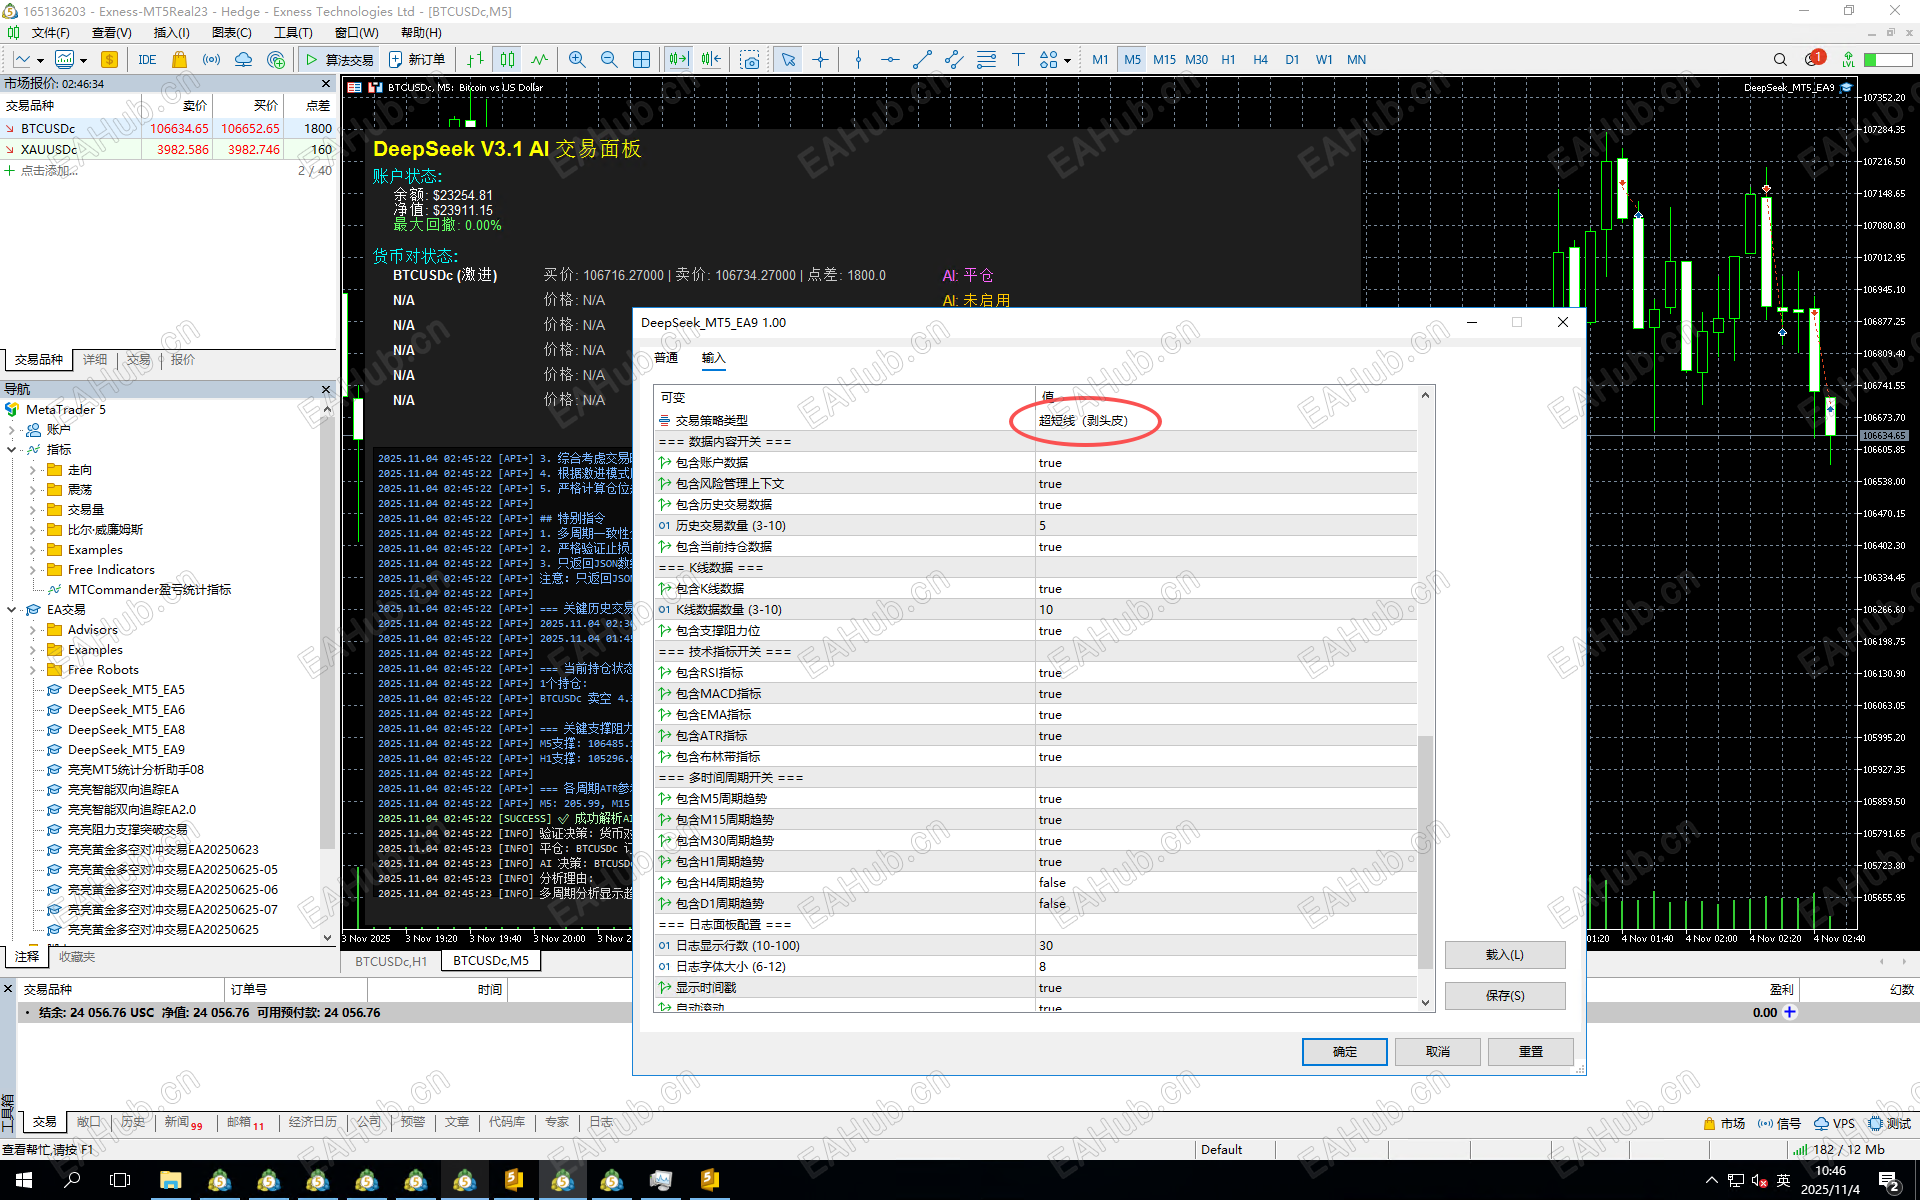Expand the Advisors folder

point(33,630)
